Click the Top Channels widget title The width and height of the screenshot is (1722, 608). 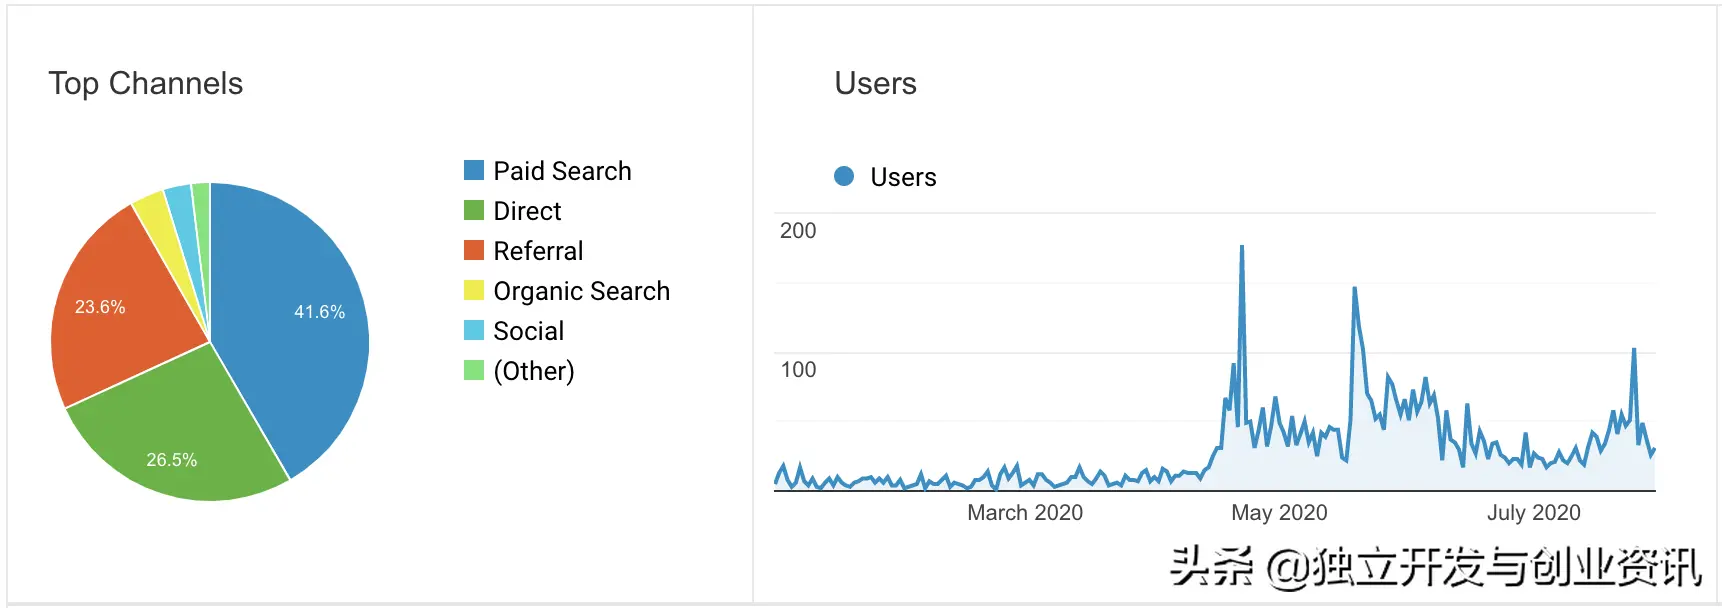pos(146,83)
